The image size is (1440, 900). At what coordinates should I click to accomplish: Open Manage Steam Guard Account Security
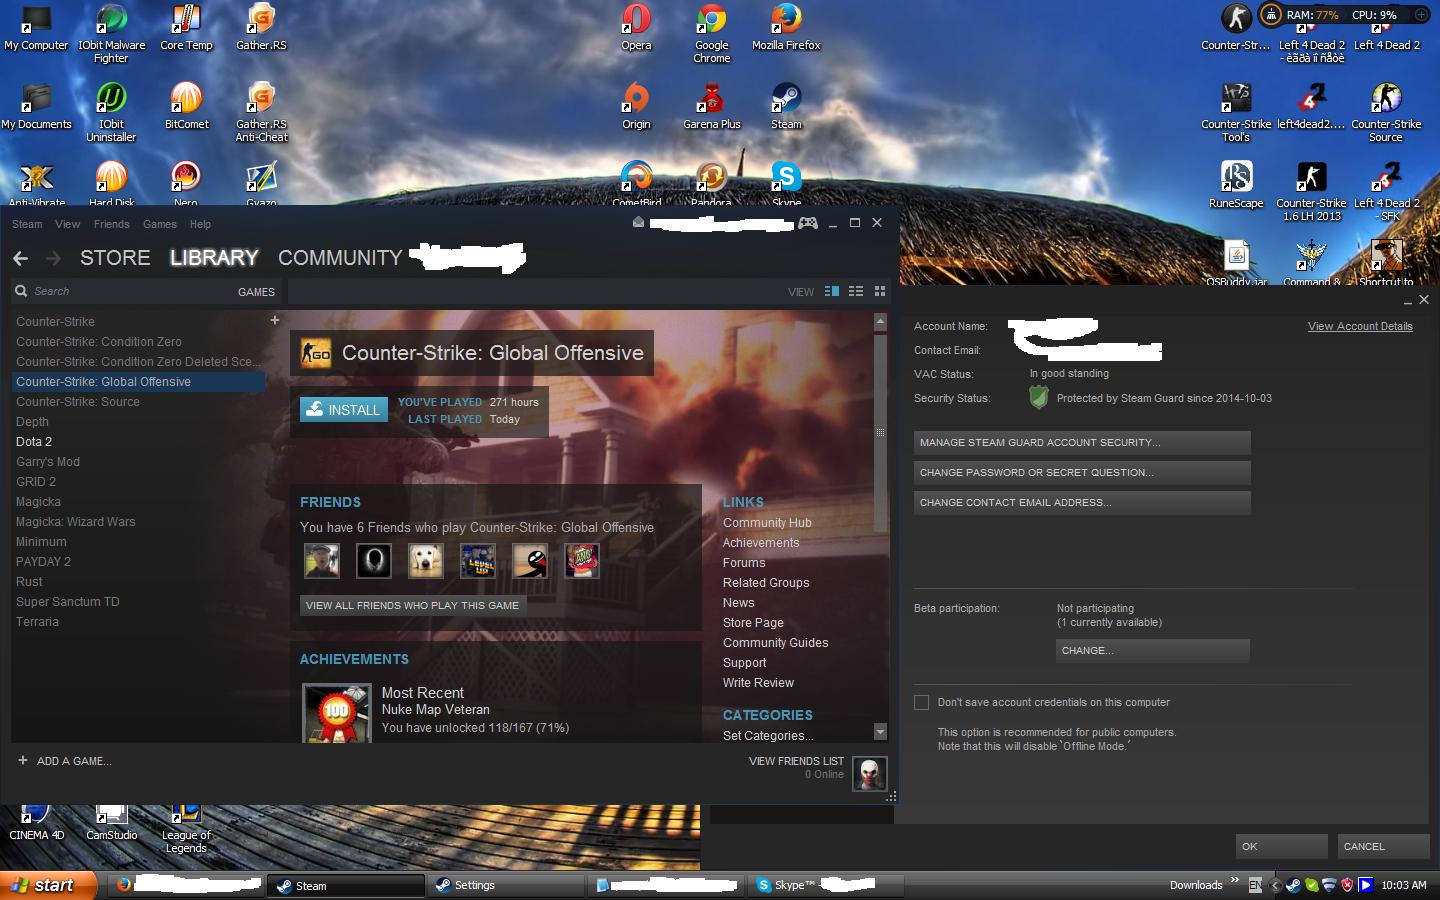coord(1082,443)
